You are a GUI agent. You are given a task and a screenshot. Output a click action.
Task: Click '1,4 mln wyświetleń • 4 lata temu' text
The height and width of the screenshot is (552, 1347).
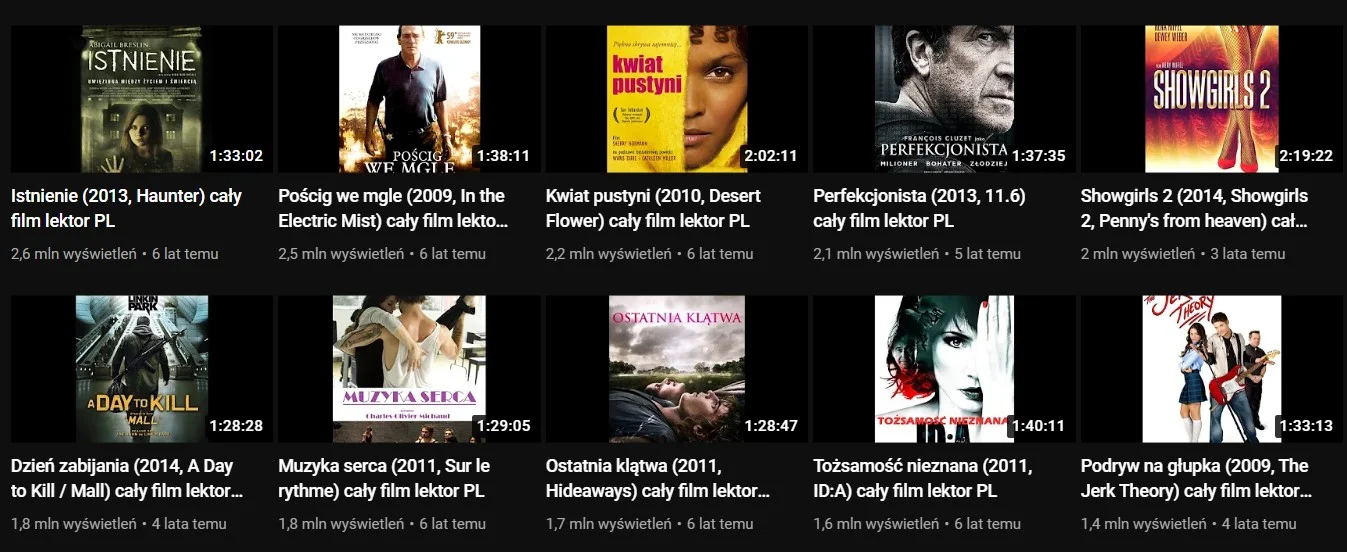(x=1189, y=524)
